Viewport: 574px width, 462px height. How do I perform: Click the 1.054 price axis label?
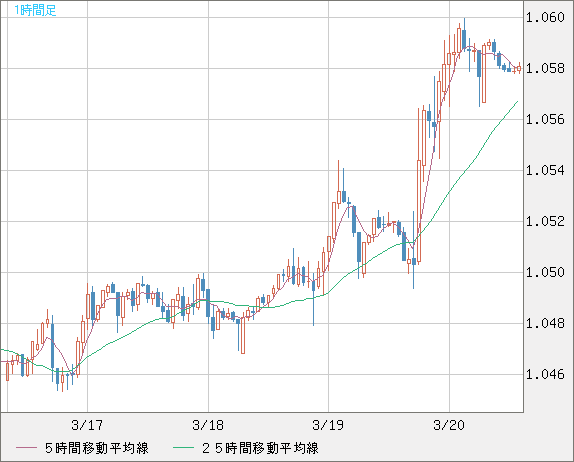coord(545,170)
